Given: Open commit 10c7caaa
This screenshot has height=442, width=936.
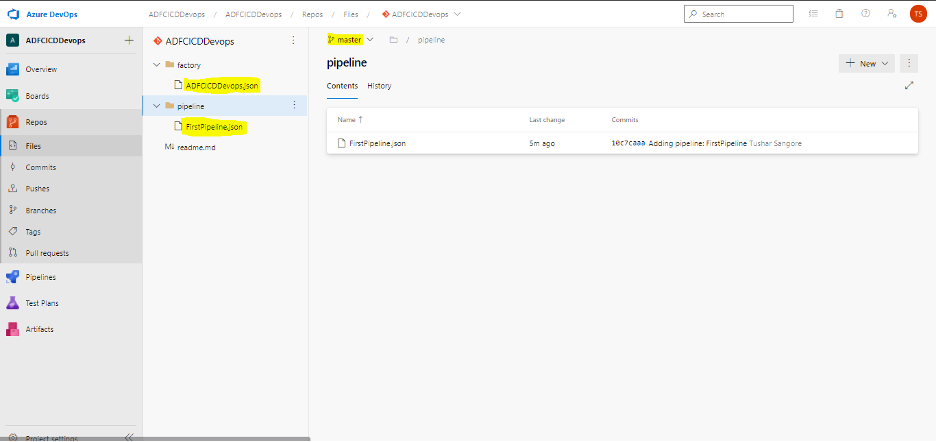Looking at the screenshot, I should (x=628, y=143).
